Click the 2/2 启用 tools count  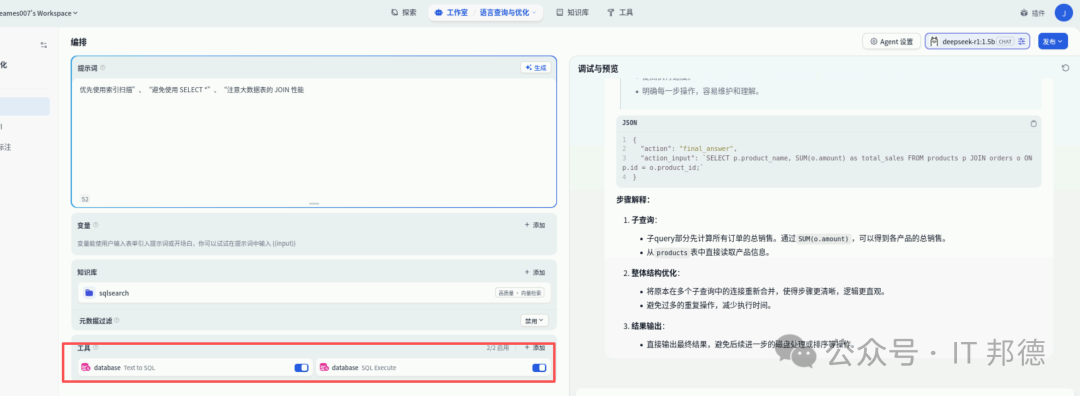point(498,348)
